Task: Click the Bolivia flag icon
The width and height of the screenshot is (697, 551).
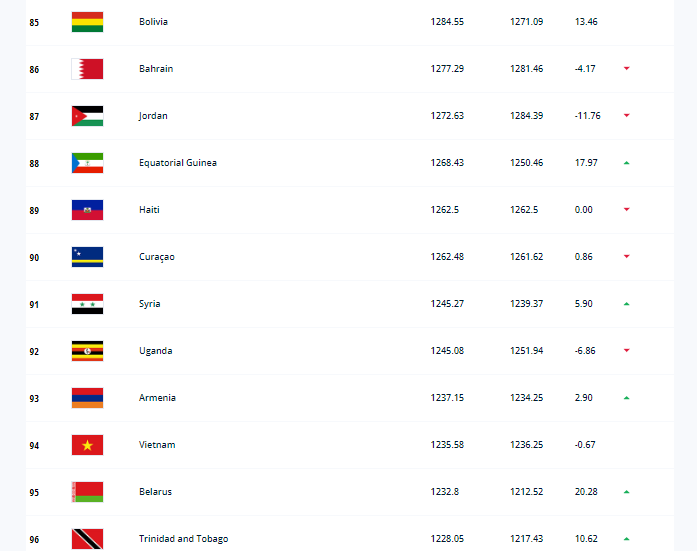Action: pos(87,22)
